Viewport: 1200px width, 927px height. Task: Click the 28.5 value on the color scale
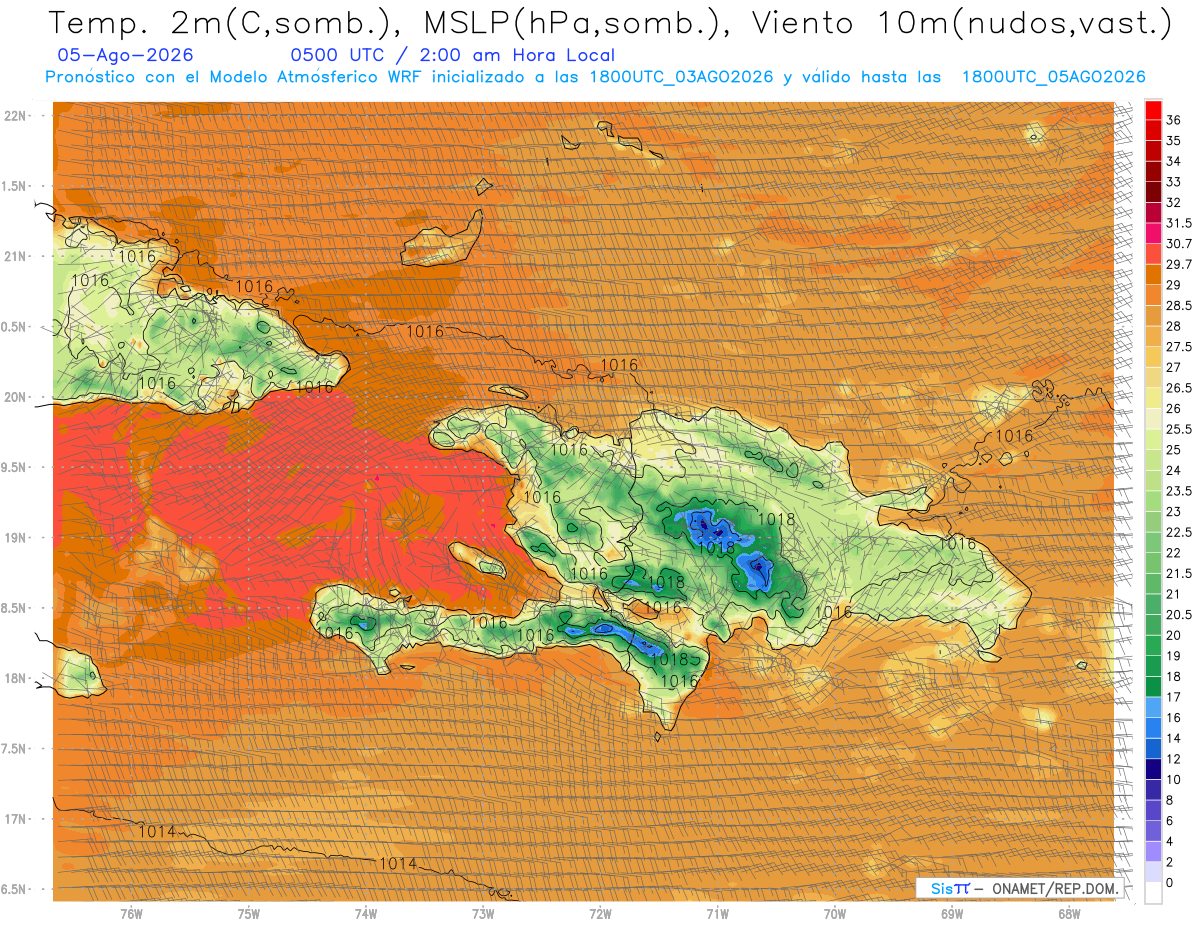[1179, 305]
